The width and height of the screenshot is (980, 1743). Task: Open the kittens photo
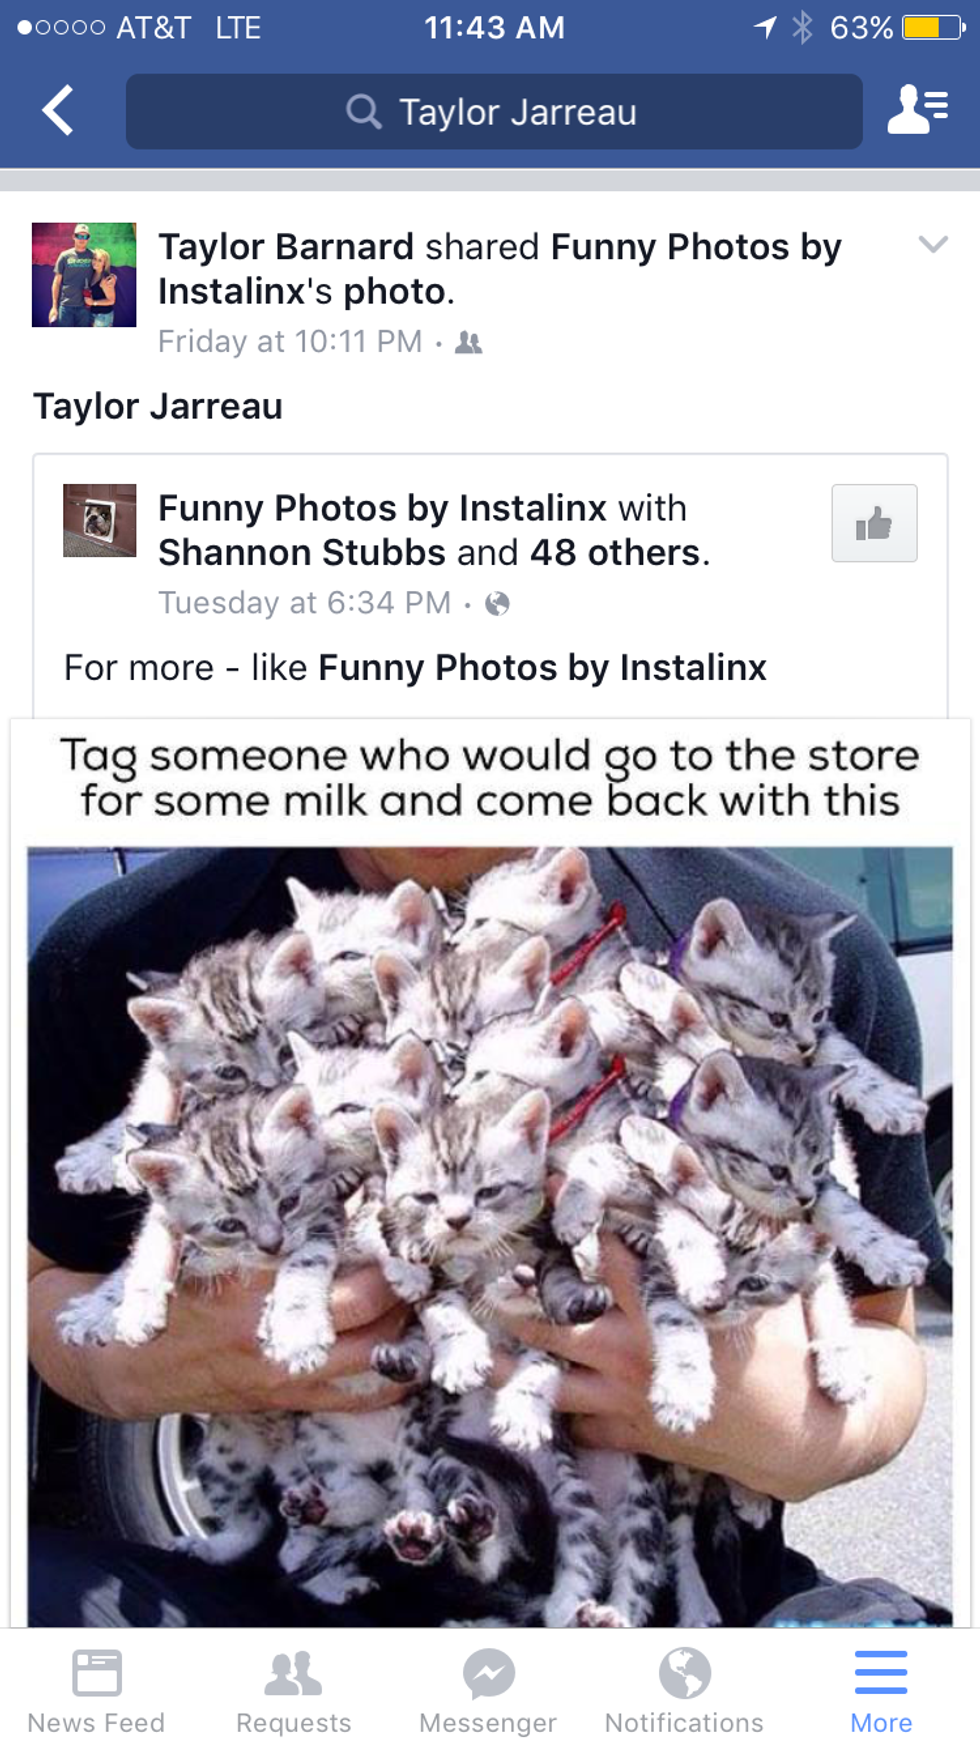pos(490,1236)
